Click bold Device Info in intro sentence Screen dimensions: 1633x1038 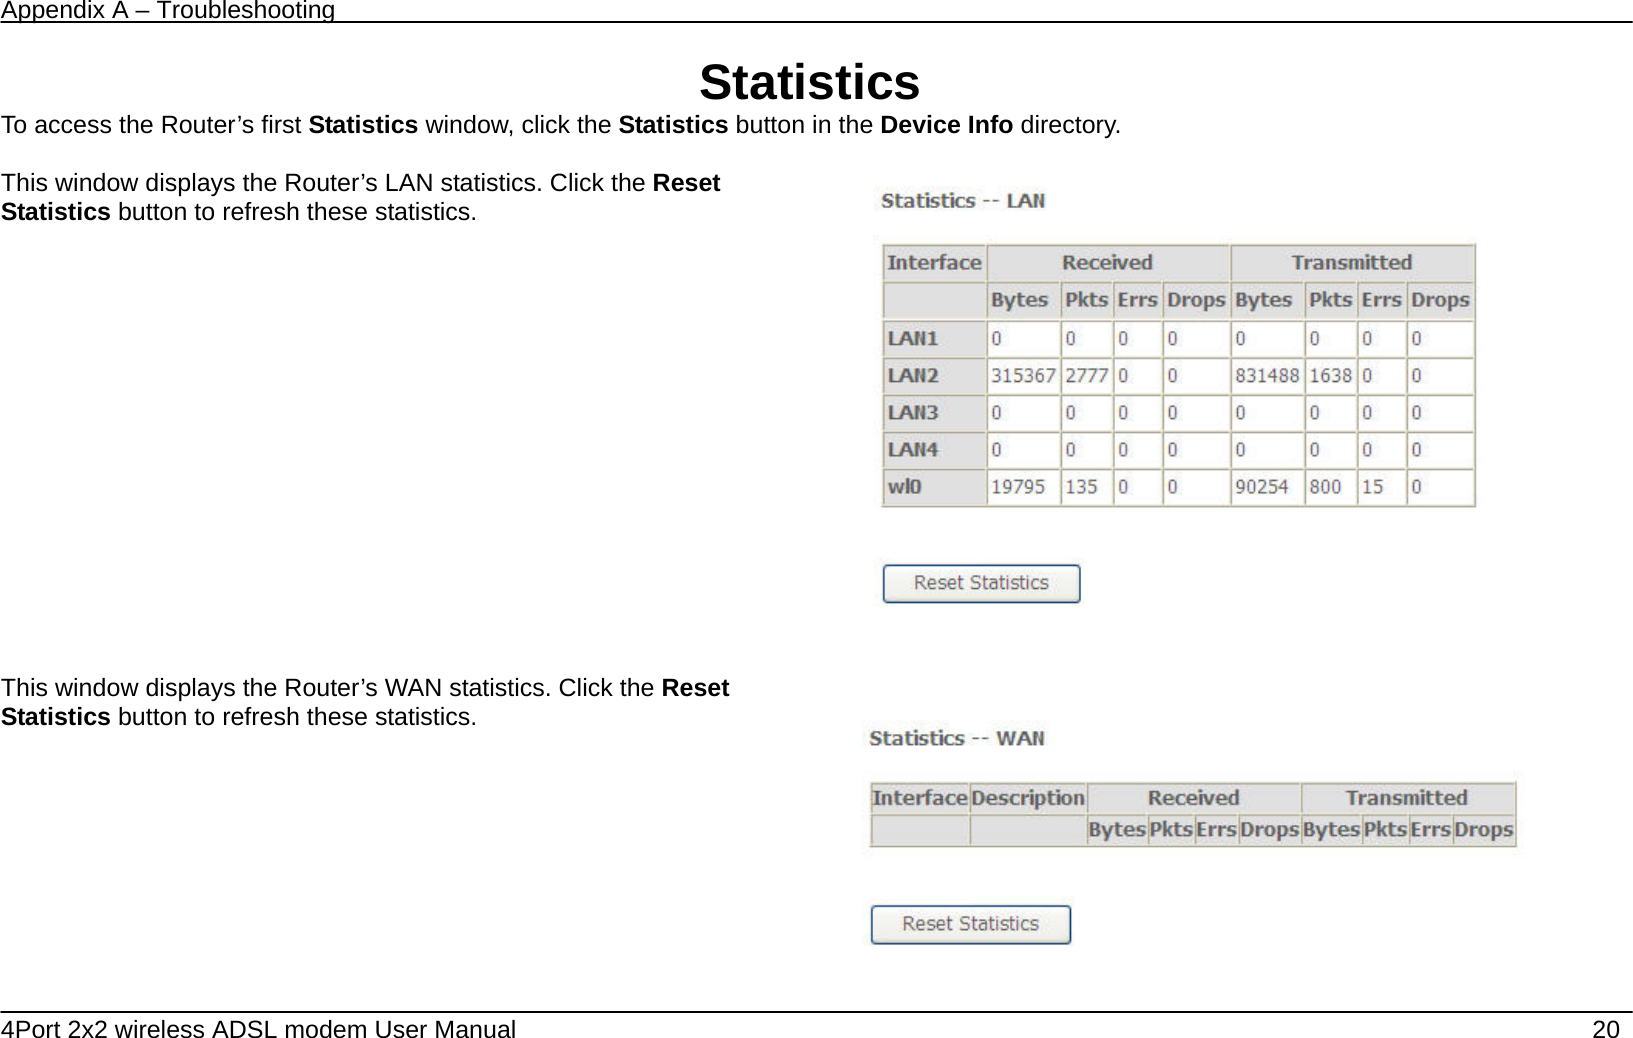(x=946, y=126)
